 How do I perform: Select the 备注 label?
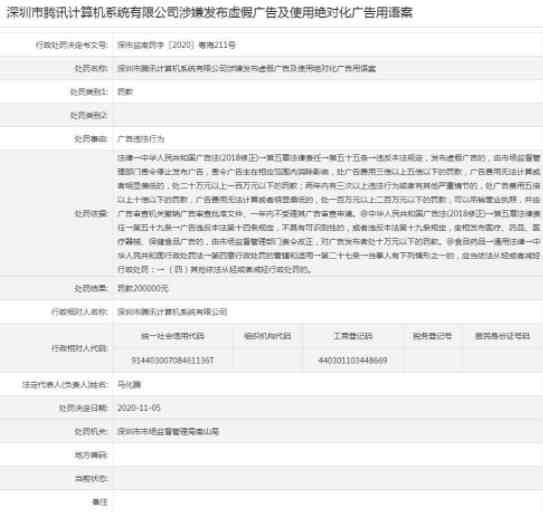click(x=100, y=502)
